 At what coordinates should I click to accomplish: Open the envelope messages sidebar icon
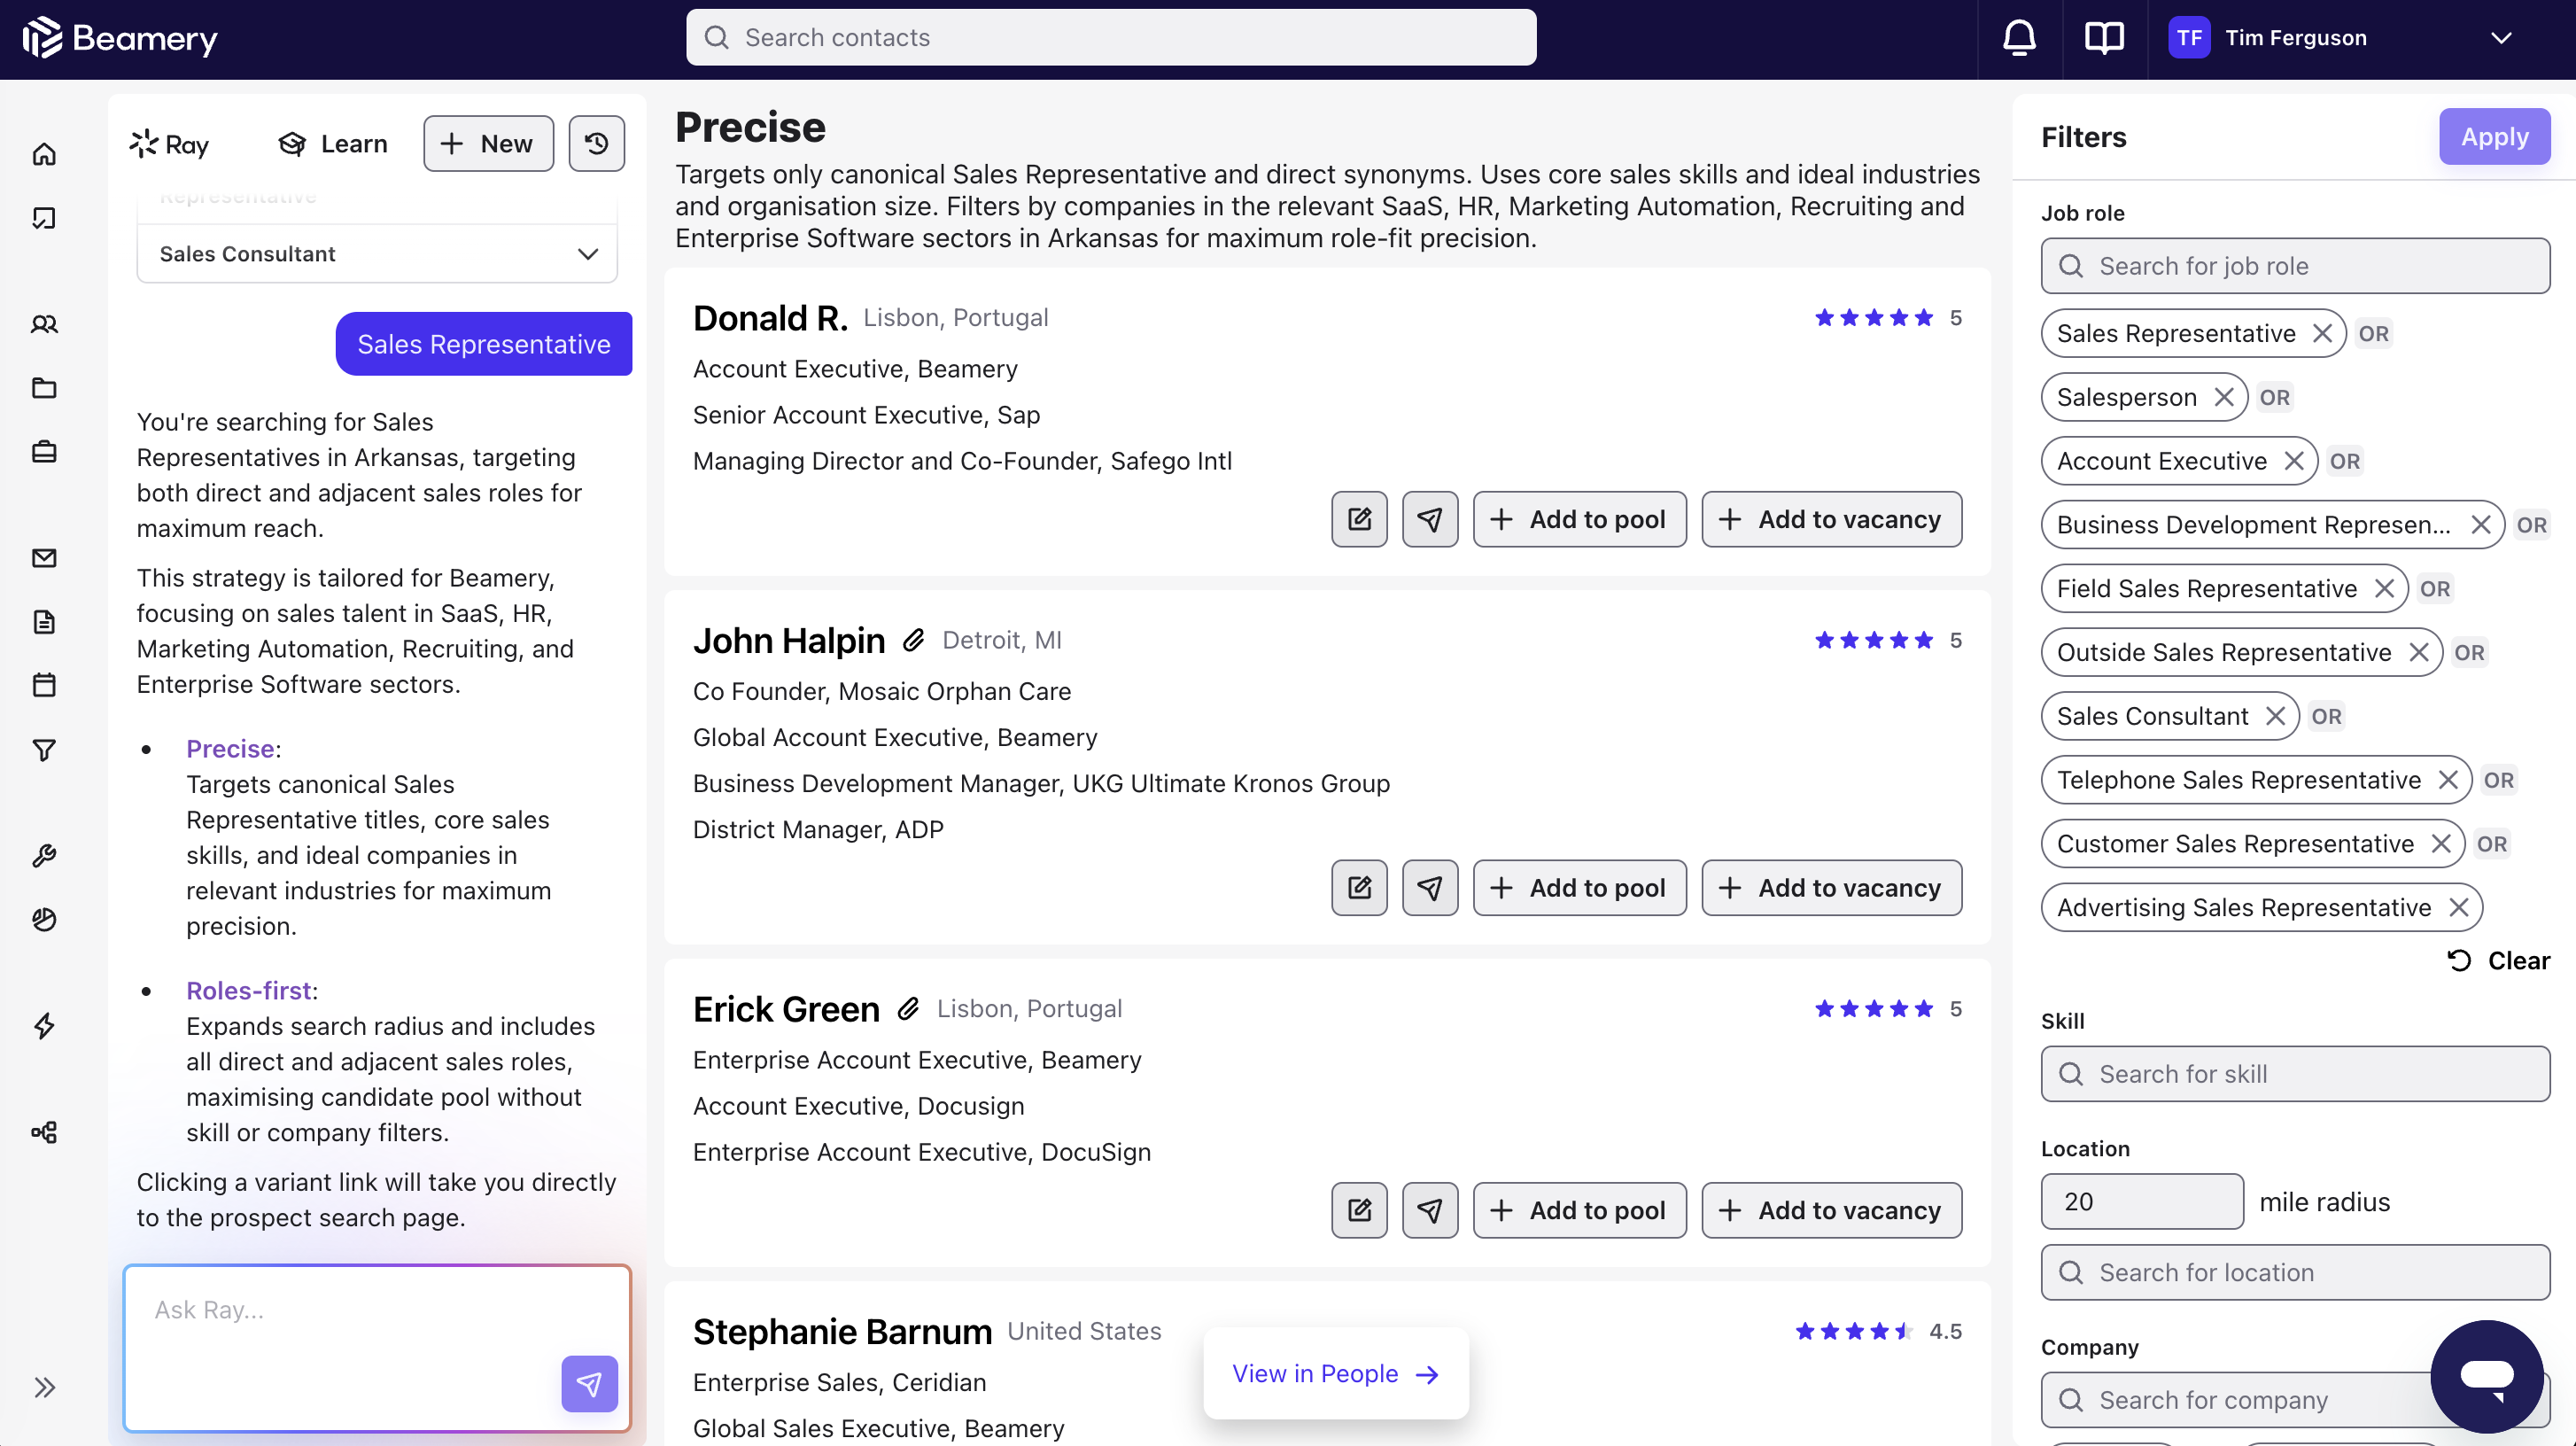[x=44, y=558]
